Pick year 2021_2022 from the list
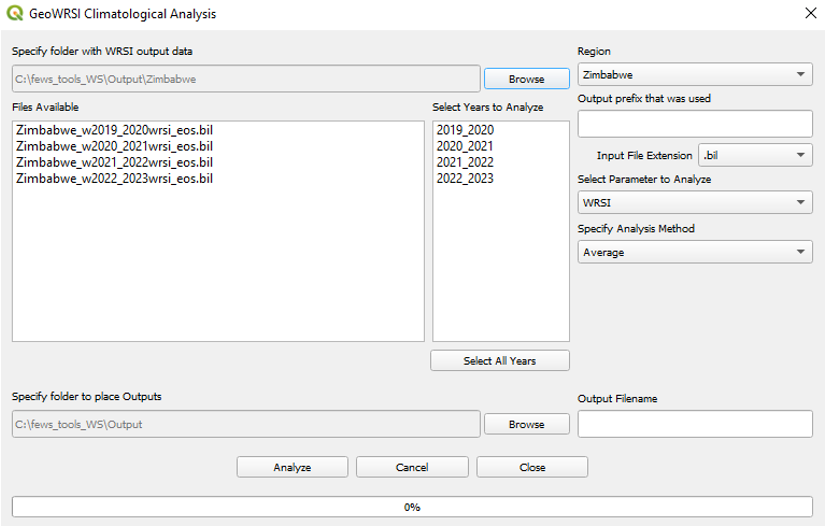Image resolution: width=826 pixels, height=526 pixels. [465, 162]
